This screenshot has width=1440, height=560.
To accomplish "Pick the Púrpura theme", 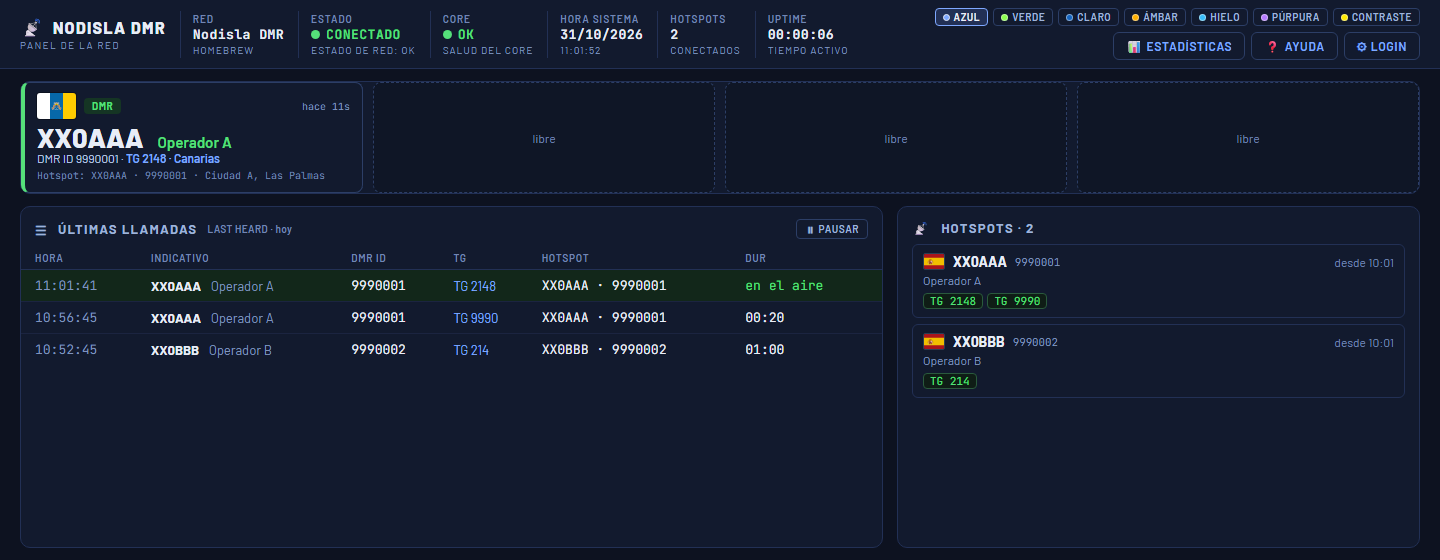I will pos(1290,17).
